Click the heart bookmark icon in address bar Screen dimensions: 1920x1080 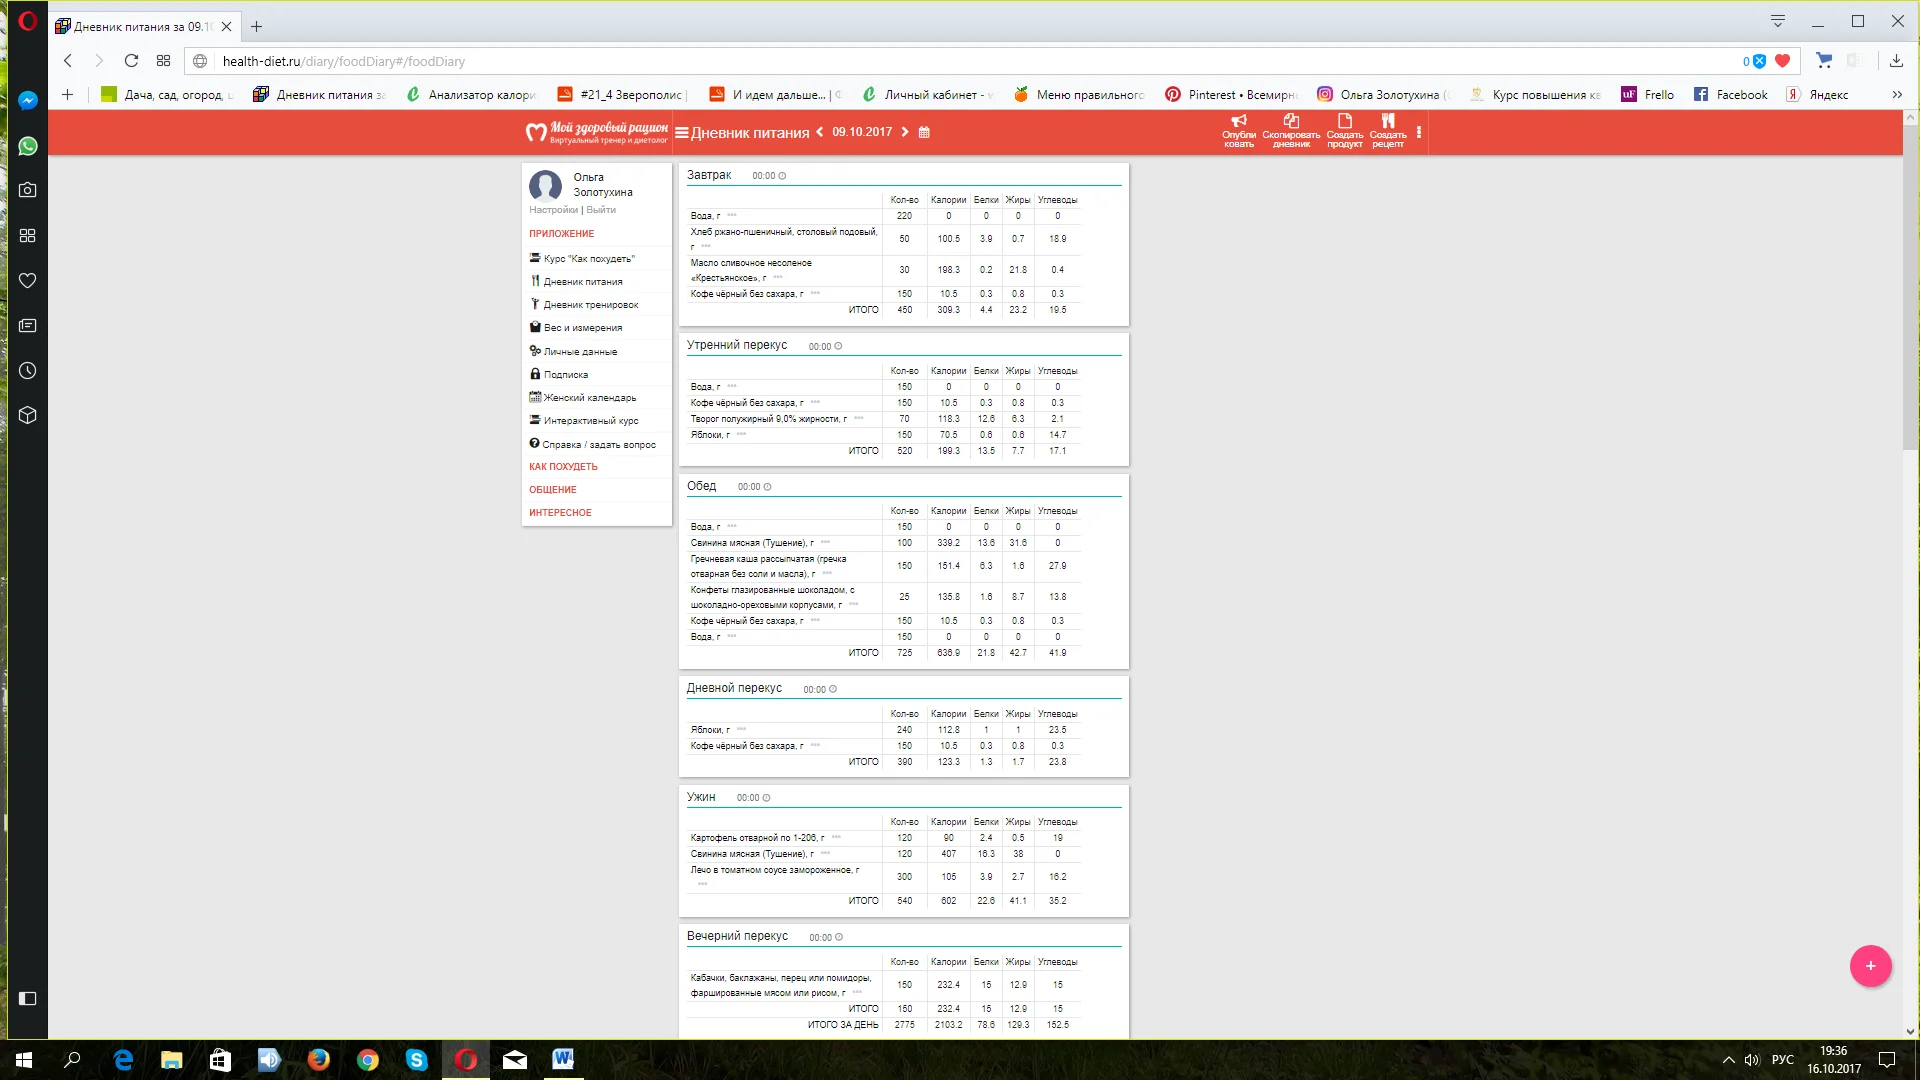(x=1782, y=61)
